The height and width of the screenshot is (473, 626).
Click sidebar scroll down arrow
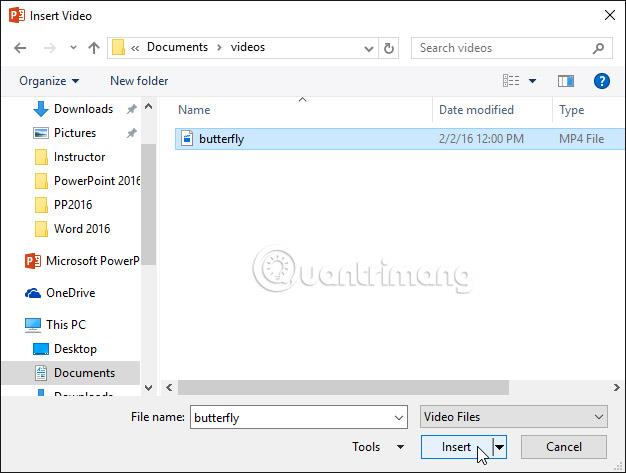149,388
